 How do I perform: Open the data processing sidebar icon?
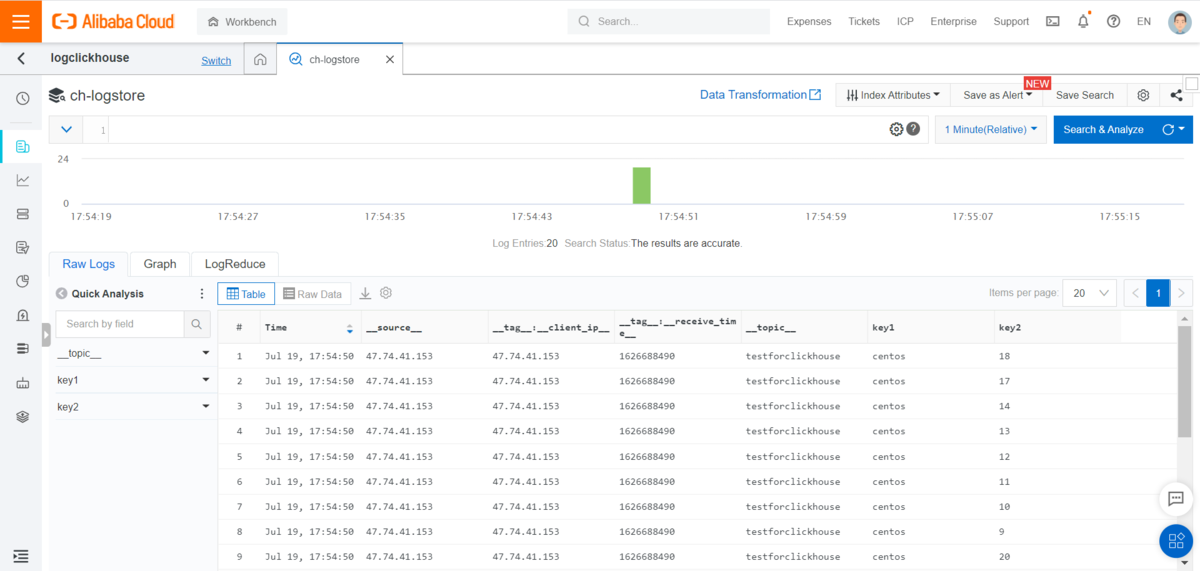pos(22,247)
